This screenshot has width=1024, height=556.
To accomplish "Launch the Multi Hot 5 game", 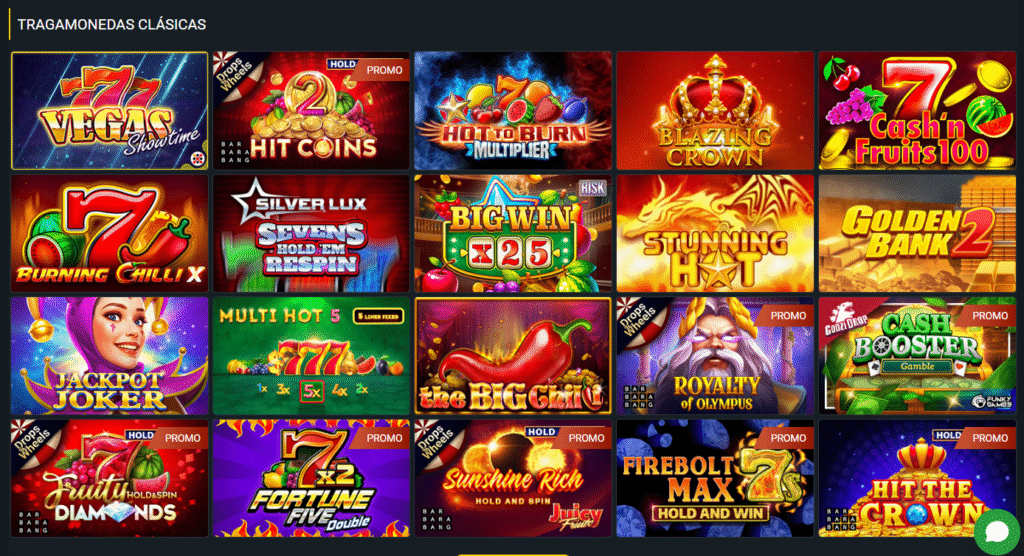I will point(312,356).
